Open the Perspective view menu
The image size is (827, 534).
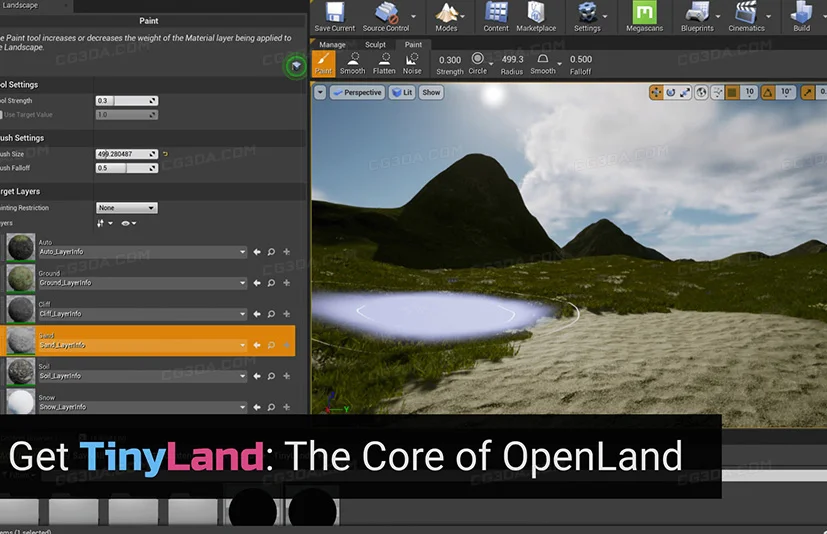click(357, 92)
